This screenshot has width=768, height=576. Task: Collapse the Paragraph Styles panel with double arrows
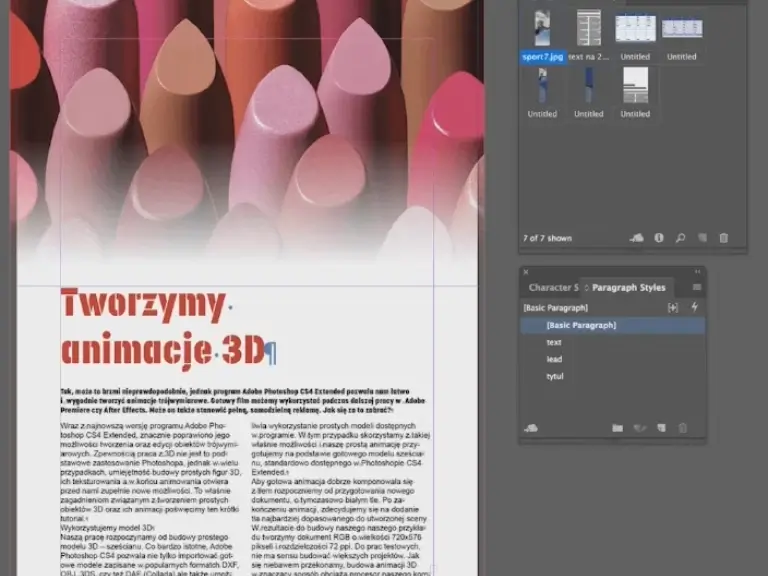pos(697,271)
